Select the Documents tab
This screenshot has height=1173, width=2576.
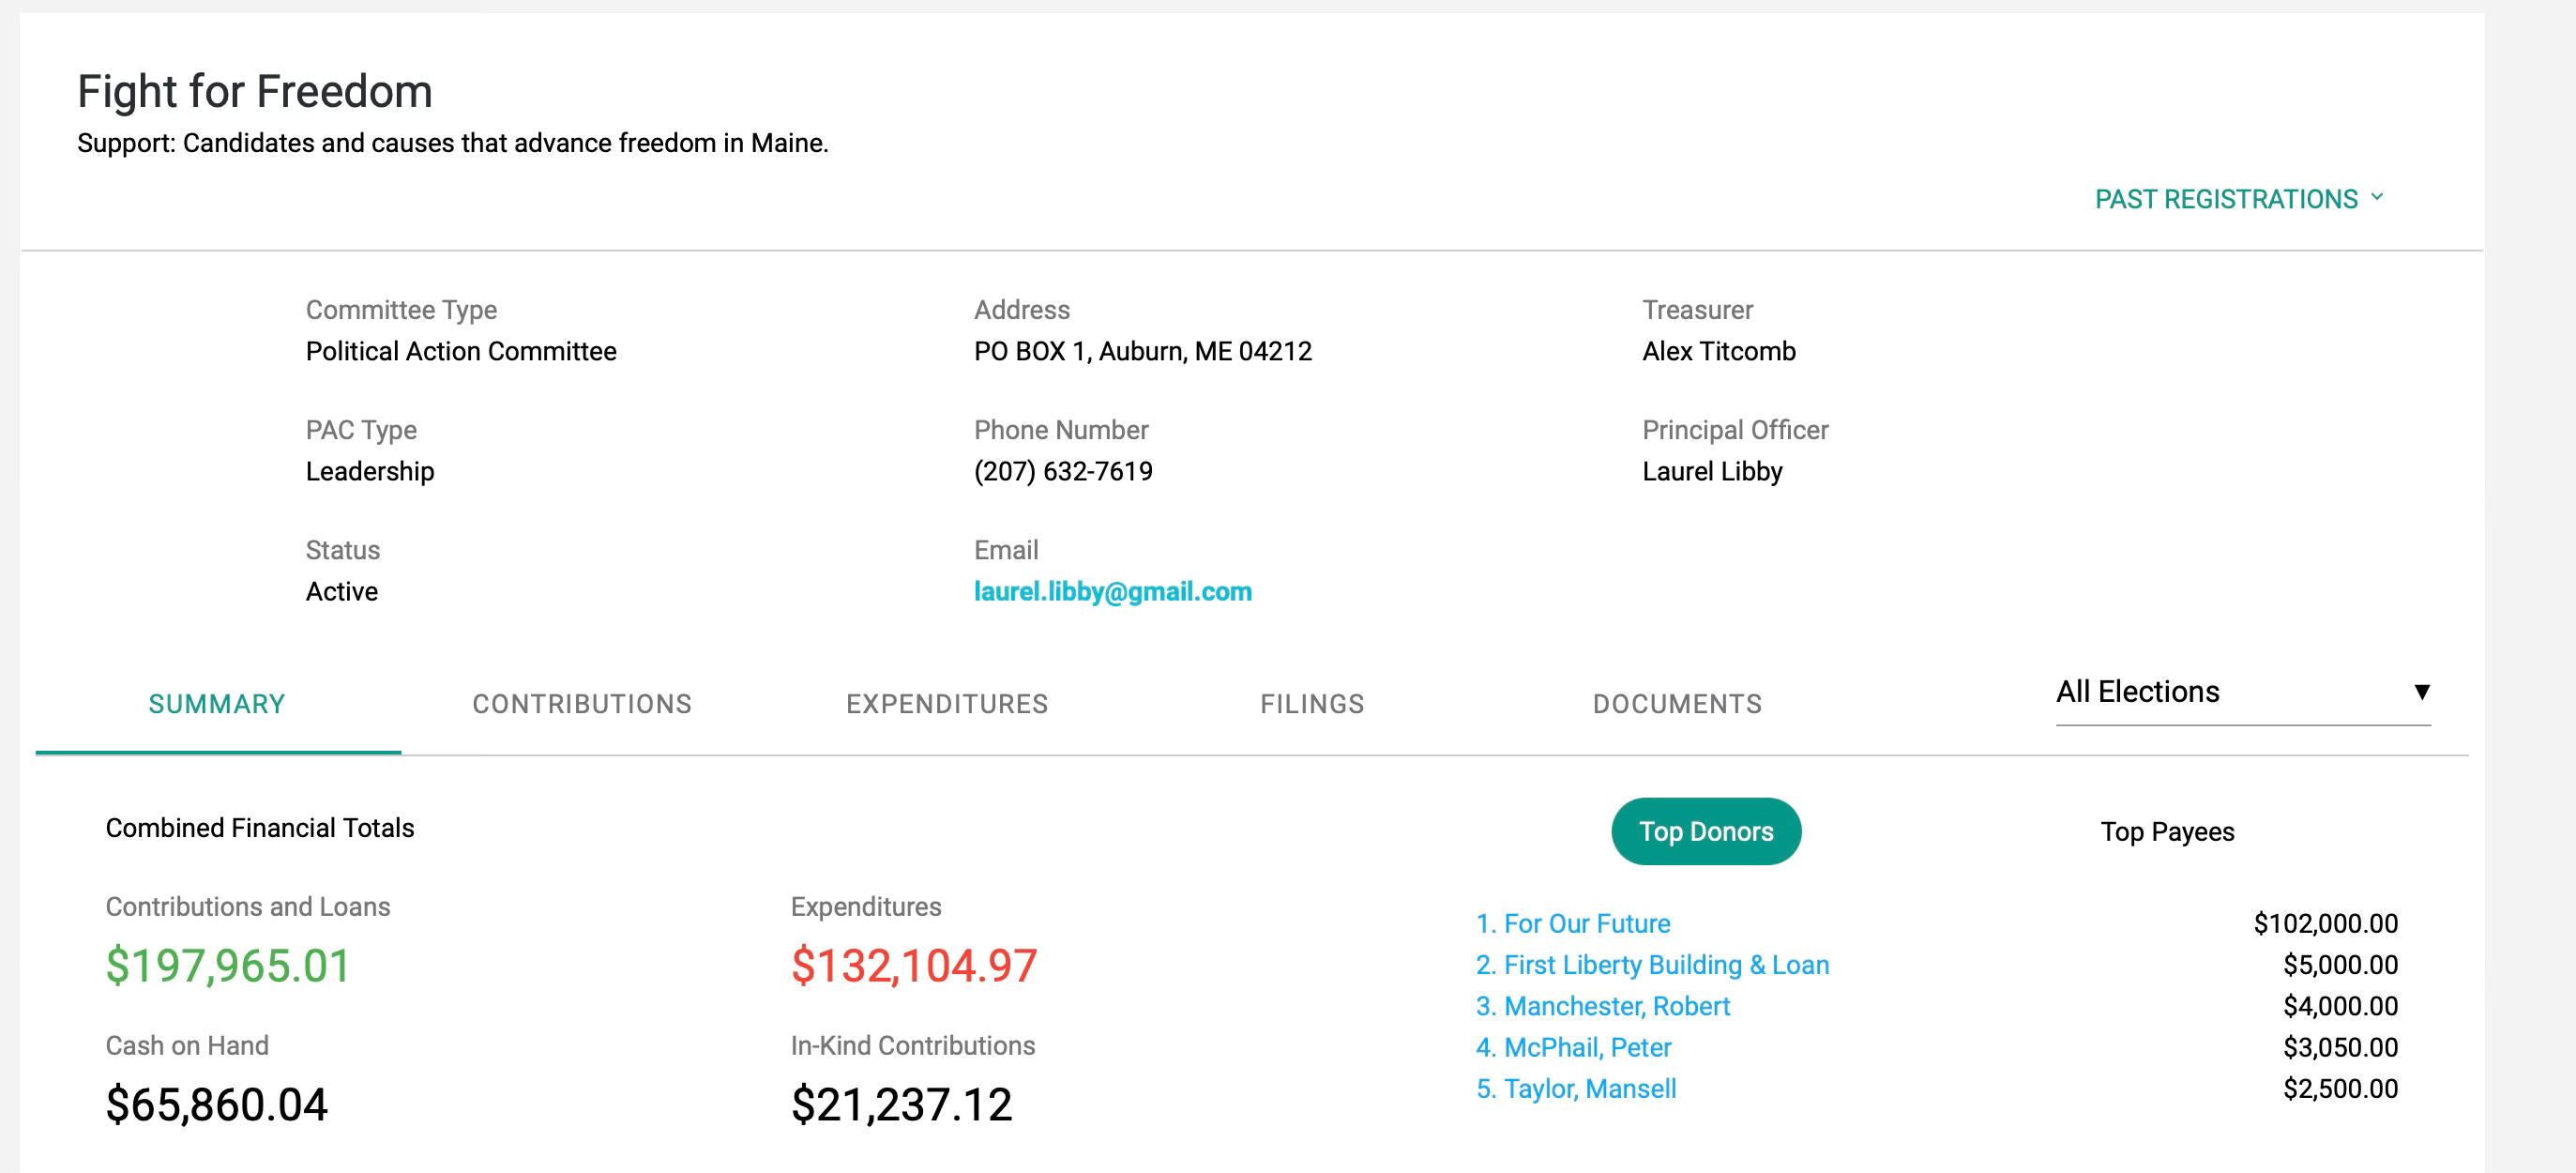[x=1676, y=704]
